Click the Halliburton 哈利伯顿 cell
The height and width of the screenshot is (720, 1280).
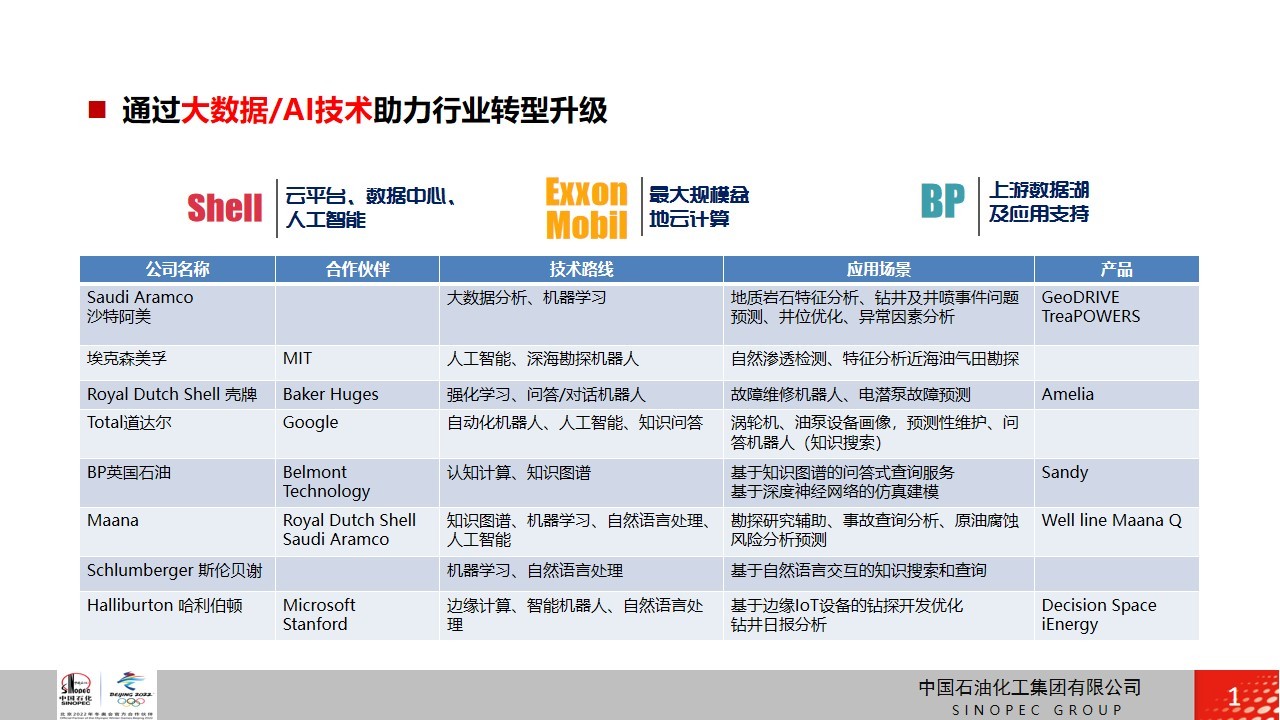click(177, 616)
